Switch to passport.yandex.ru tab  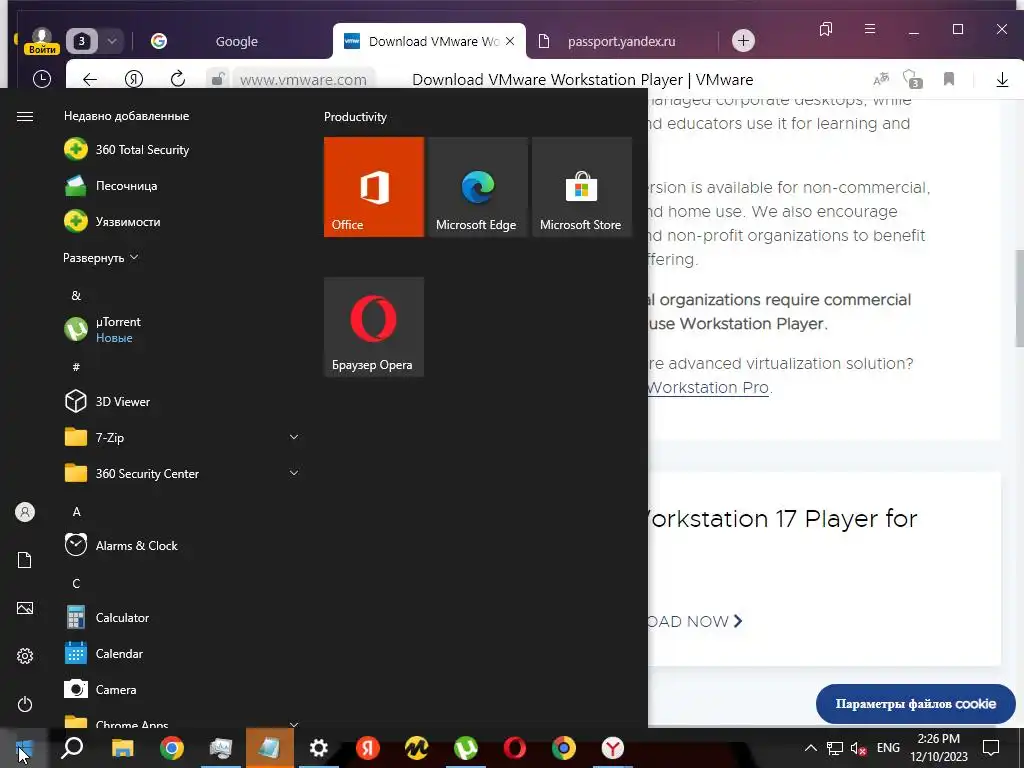[x=620, y=41]
